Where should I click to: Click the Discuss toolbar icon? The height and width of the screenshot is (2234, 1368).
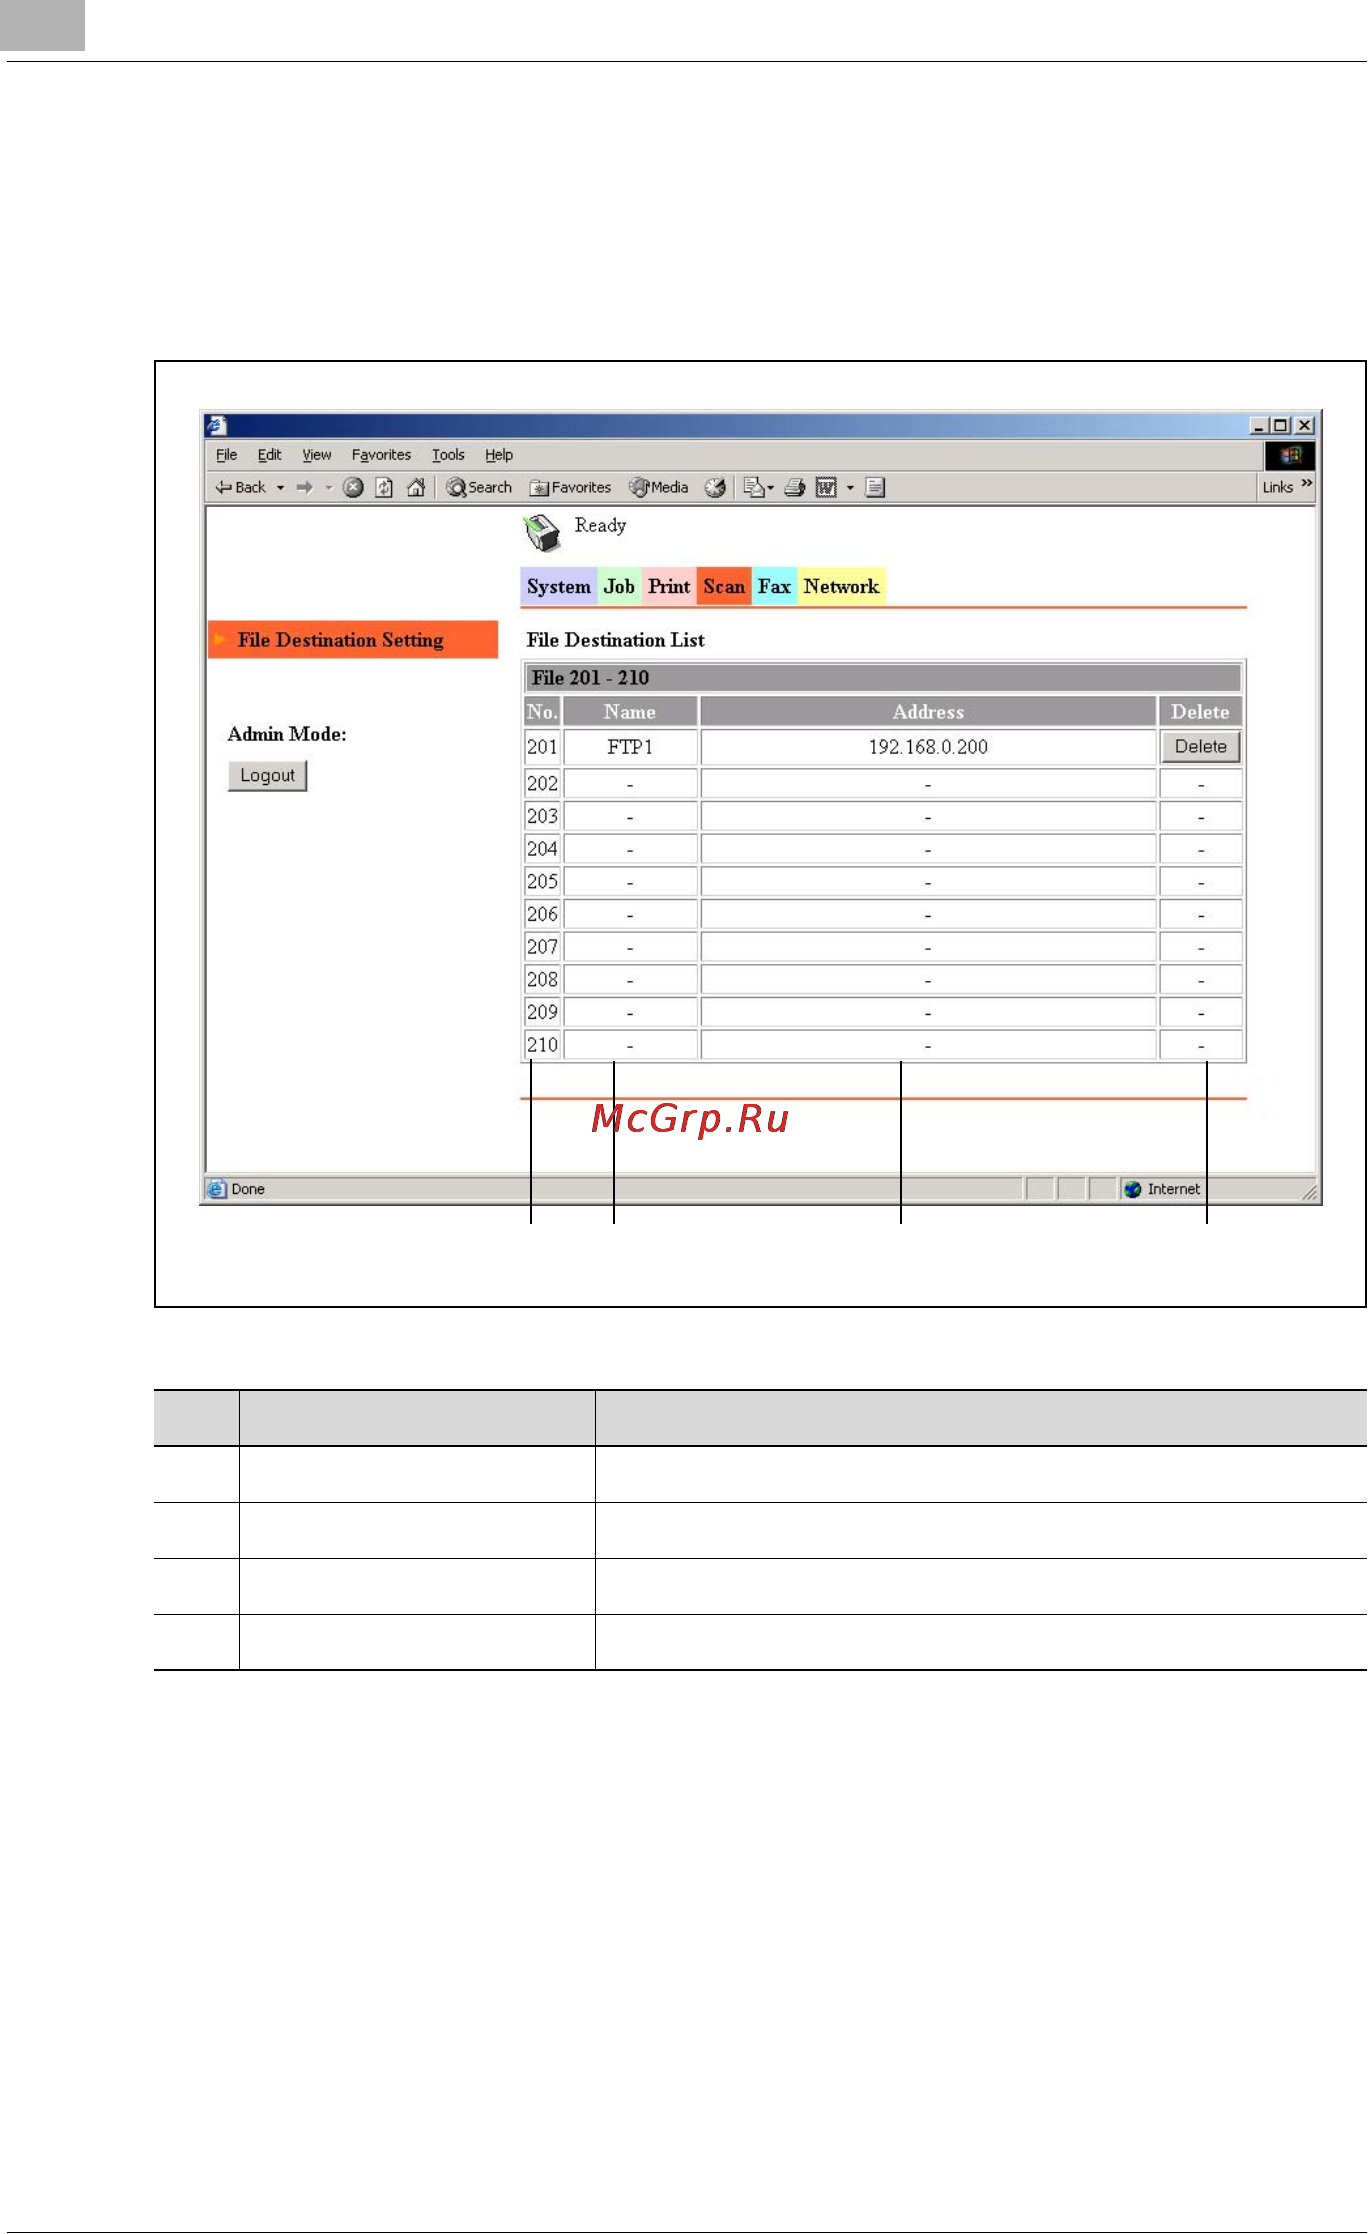point(875,487)
